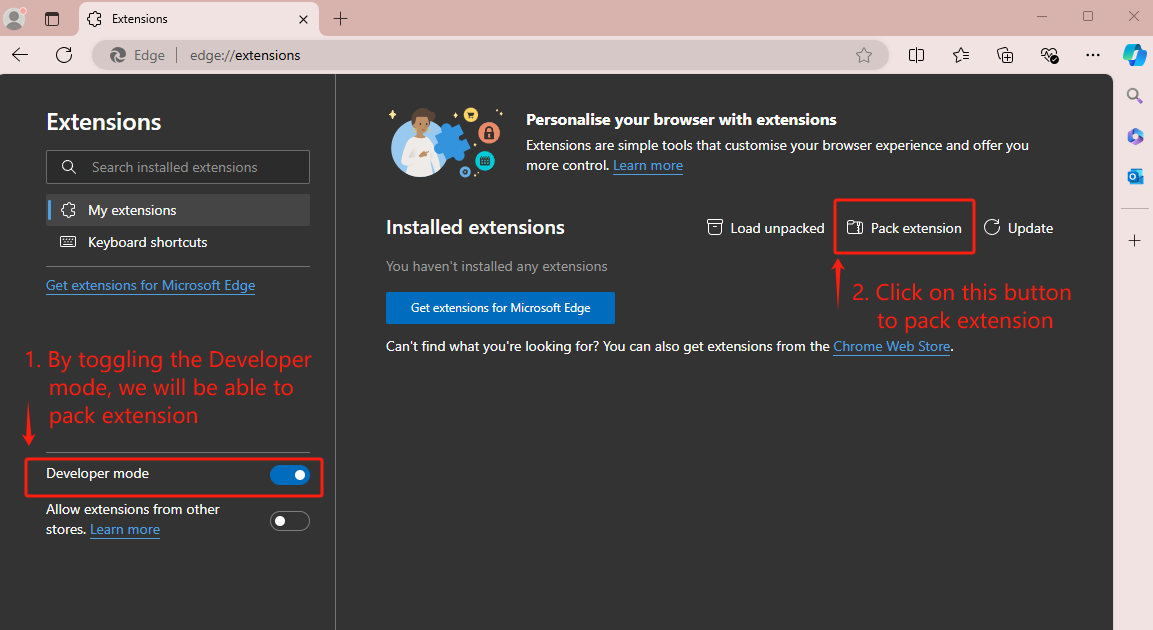Image resolution: width=1153 pixels, height=630 pixels.
Task: Open the Collections icon
Action: click(1005, 55)
